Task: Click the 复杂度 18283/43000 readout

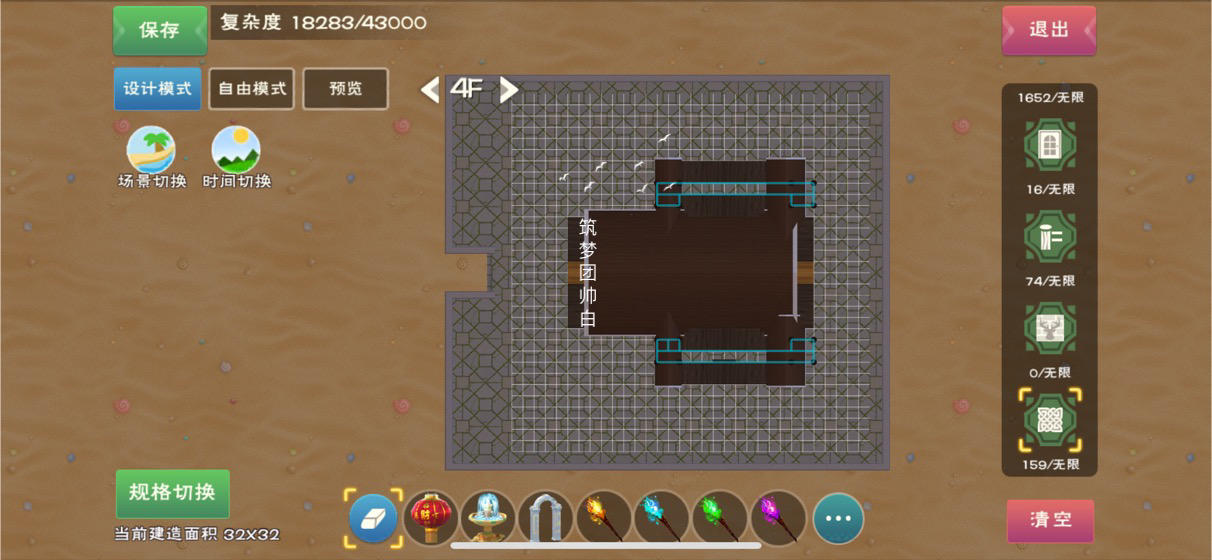Action: (323, 22)
